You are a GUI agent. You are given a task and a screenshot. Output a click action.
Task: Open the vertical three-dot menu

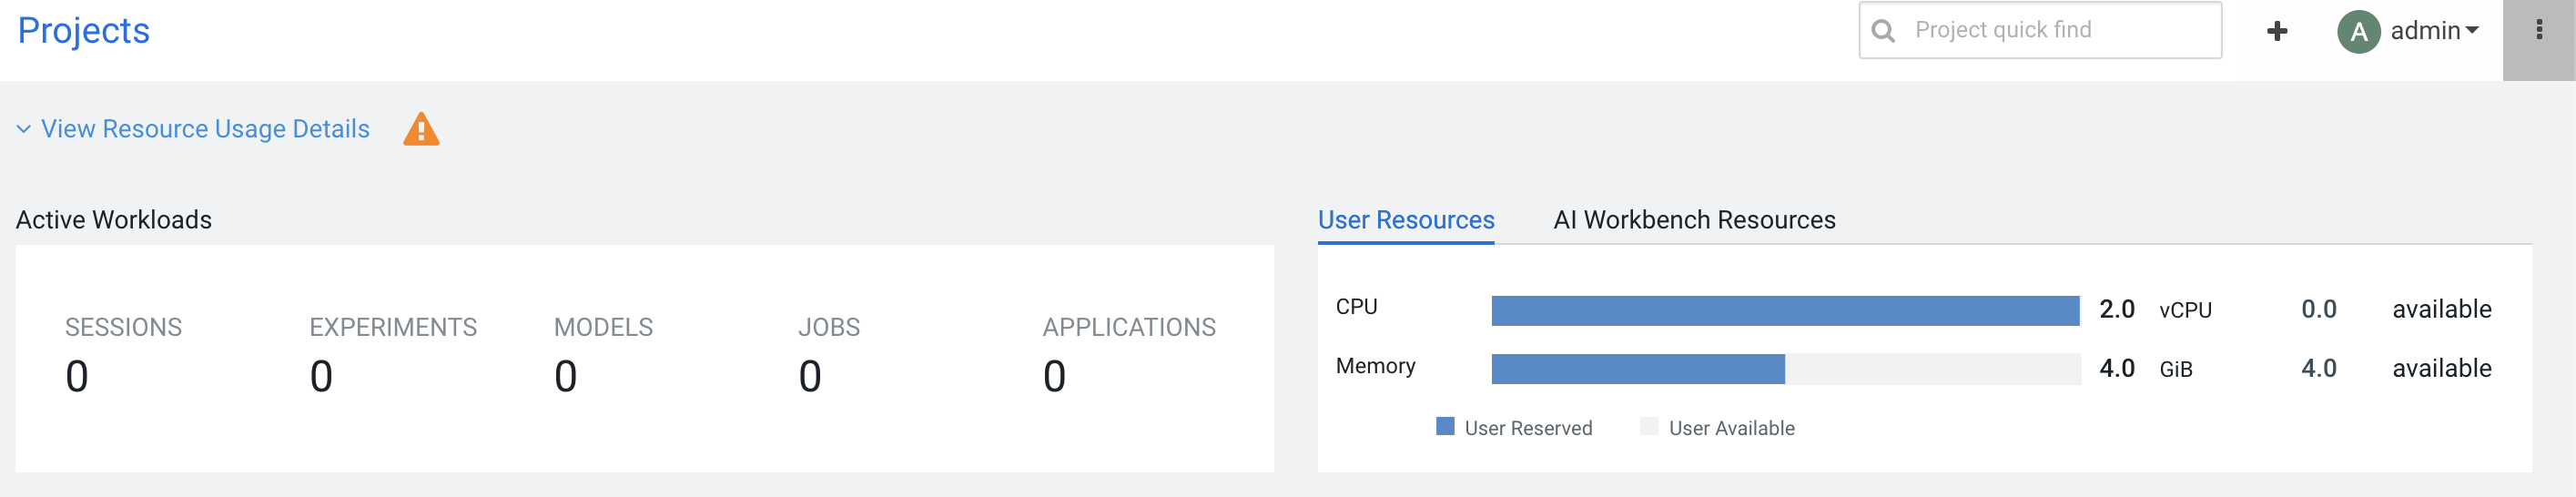coord(2538,31)
